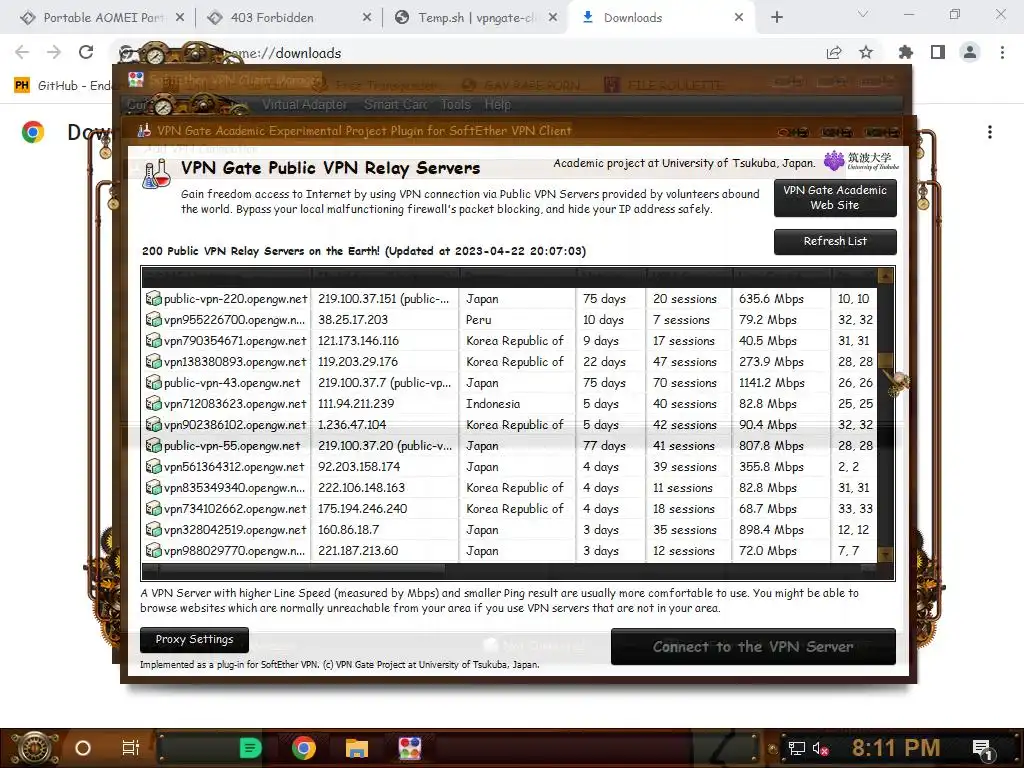Select server vpn955226700 from Peru
The image size is (1024, 768).
[509, 319]
